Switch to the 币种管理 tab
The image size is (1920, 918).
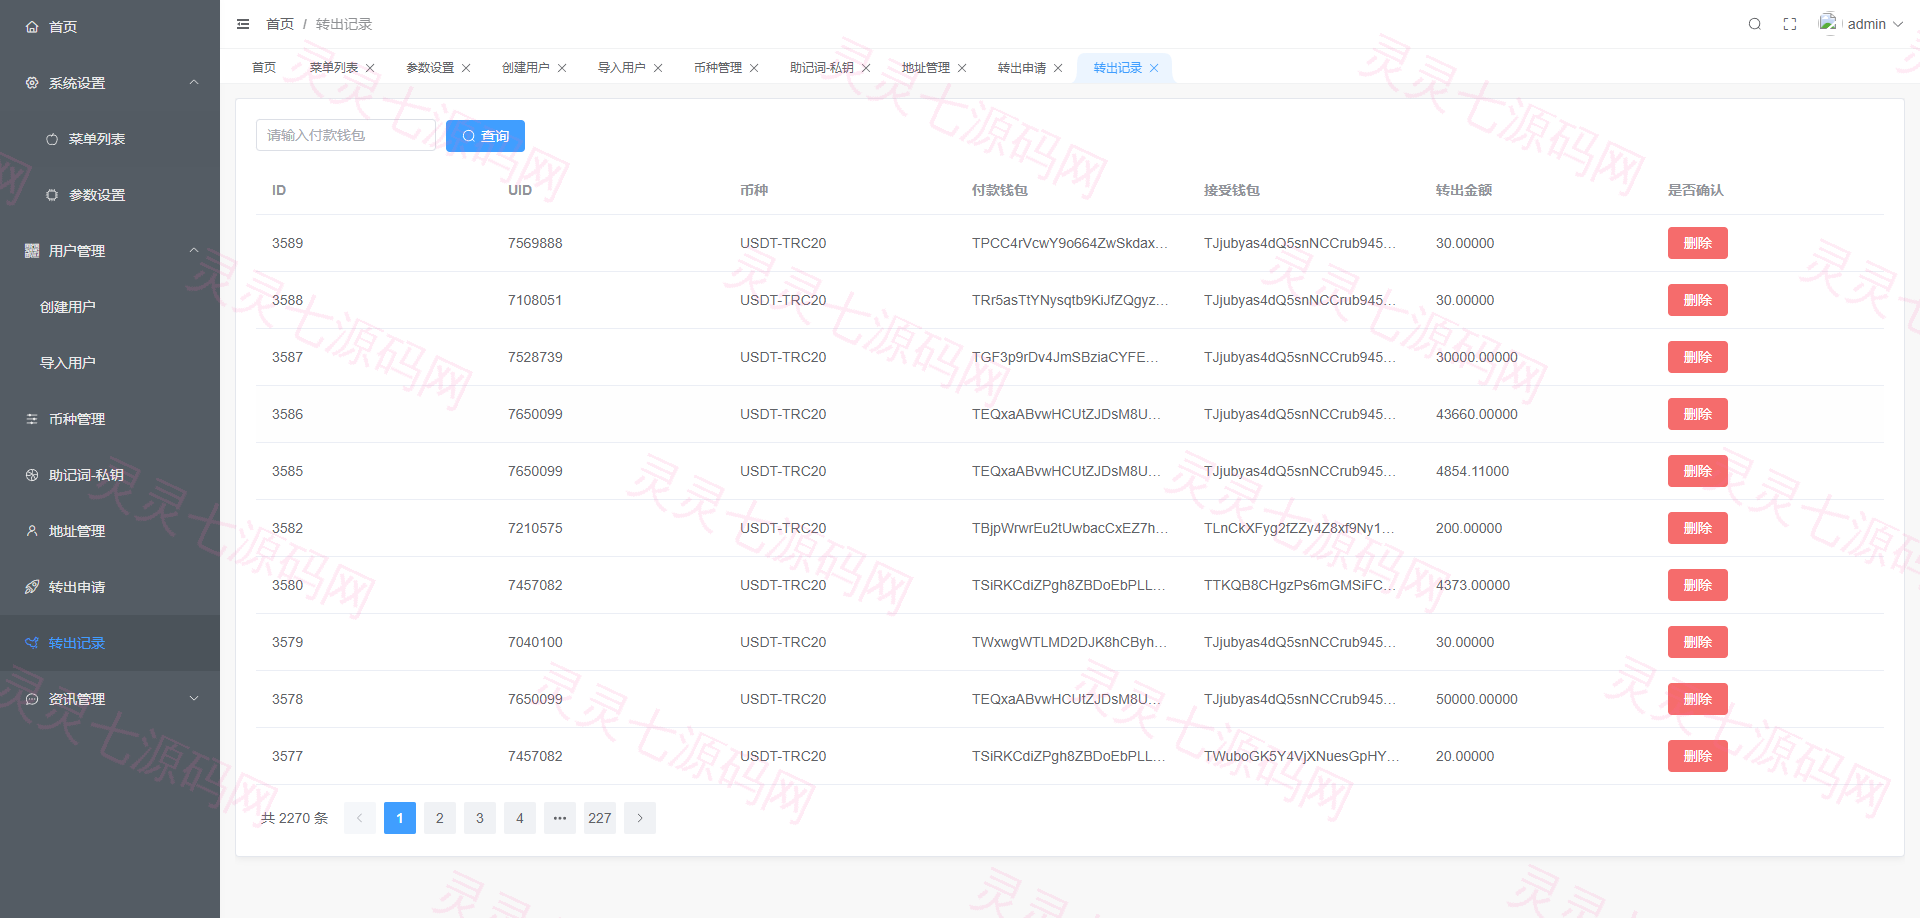click(x=718, y=68)
